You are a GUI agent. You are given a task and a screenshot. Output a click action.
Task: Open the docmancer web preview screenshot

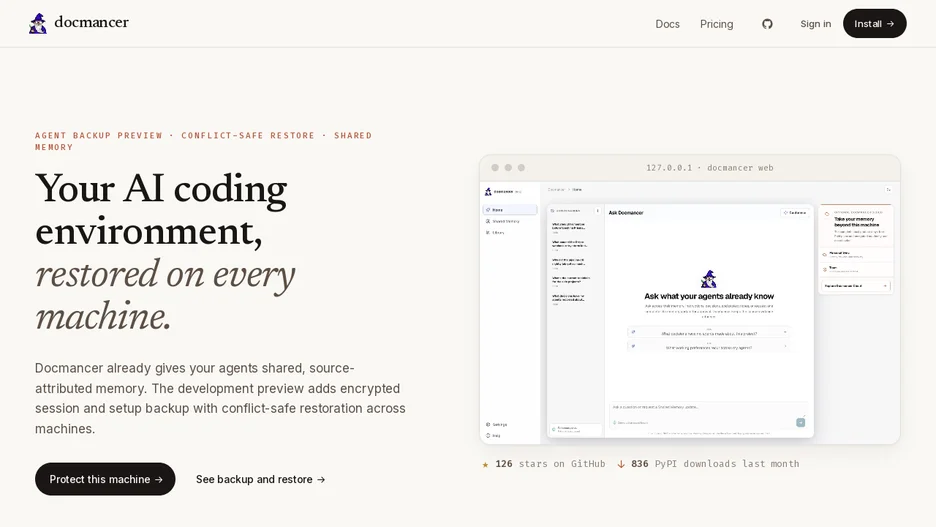pos(689,300)
